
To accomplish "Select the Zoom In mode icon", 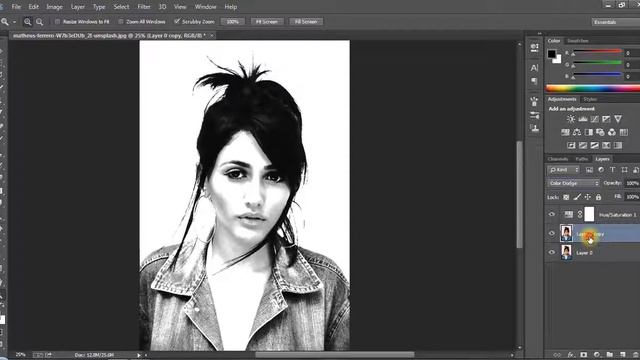I will 27,22.
